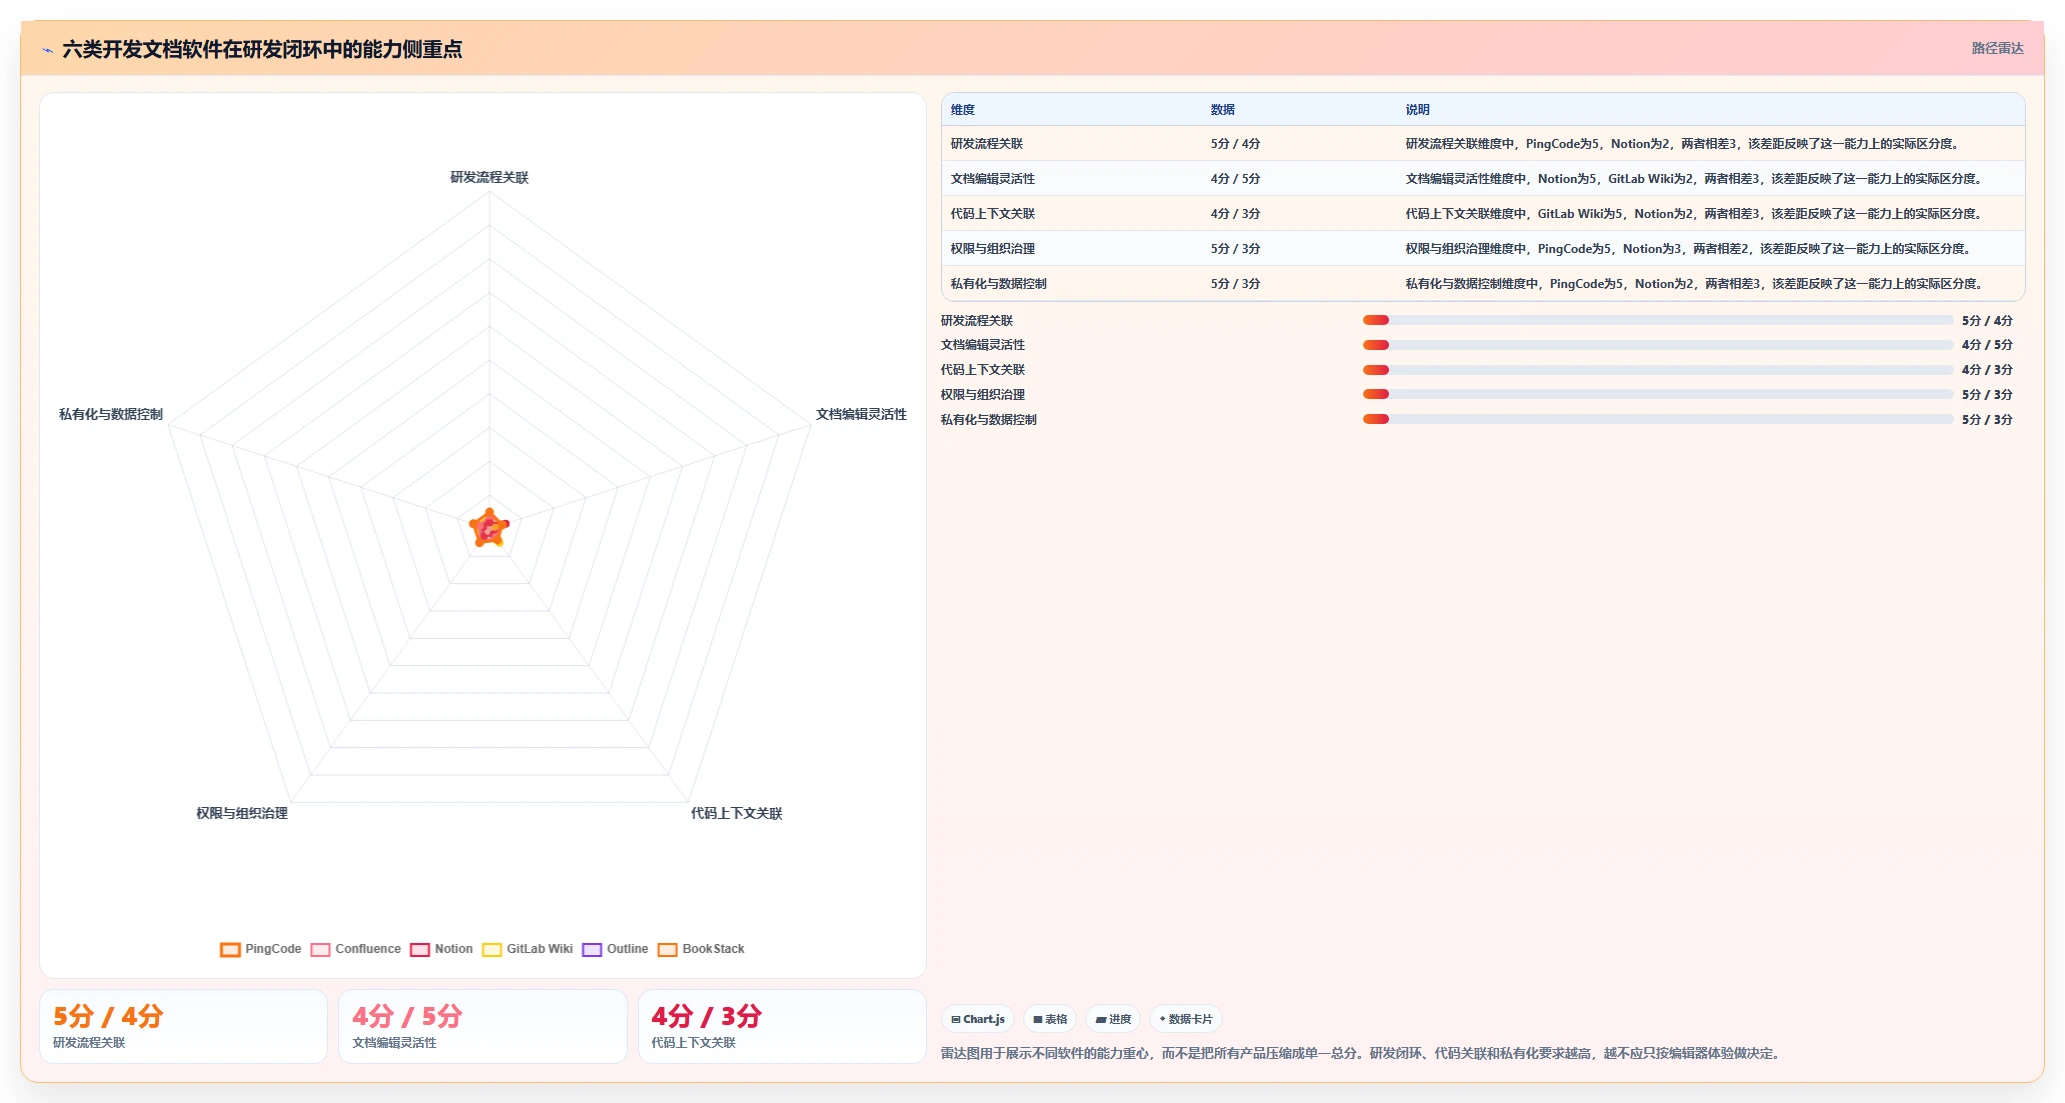Image resolution: width=2065 pixels, height=1103 pixels.
Task: Click the 代码上下文关联 label in the progress list
Action: 983,370
